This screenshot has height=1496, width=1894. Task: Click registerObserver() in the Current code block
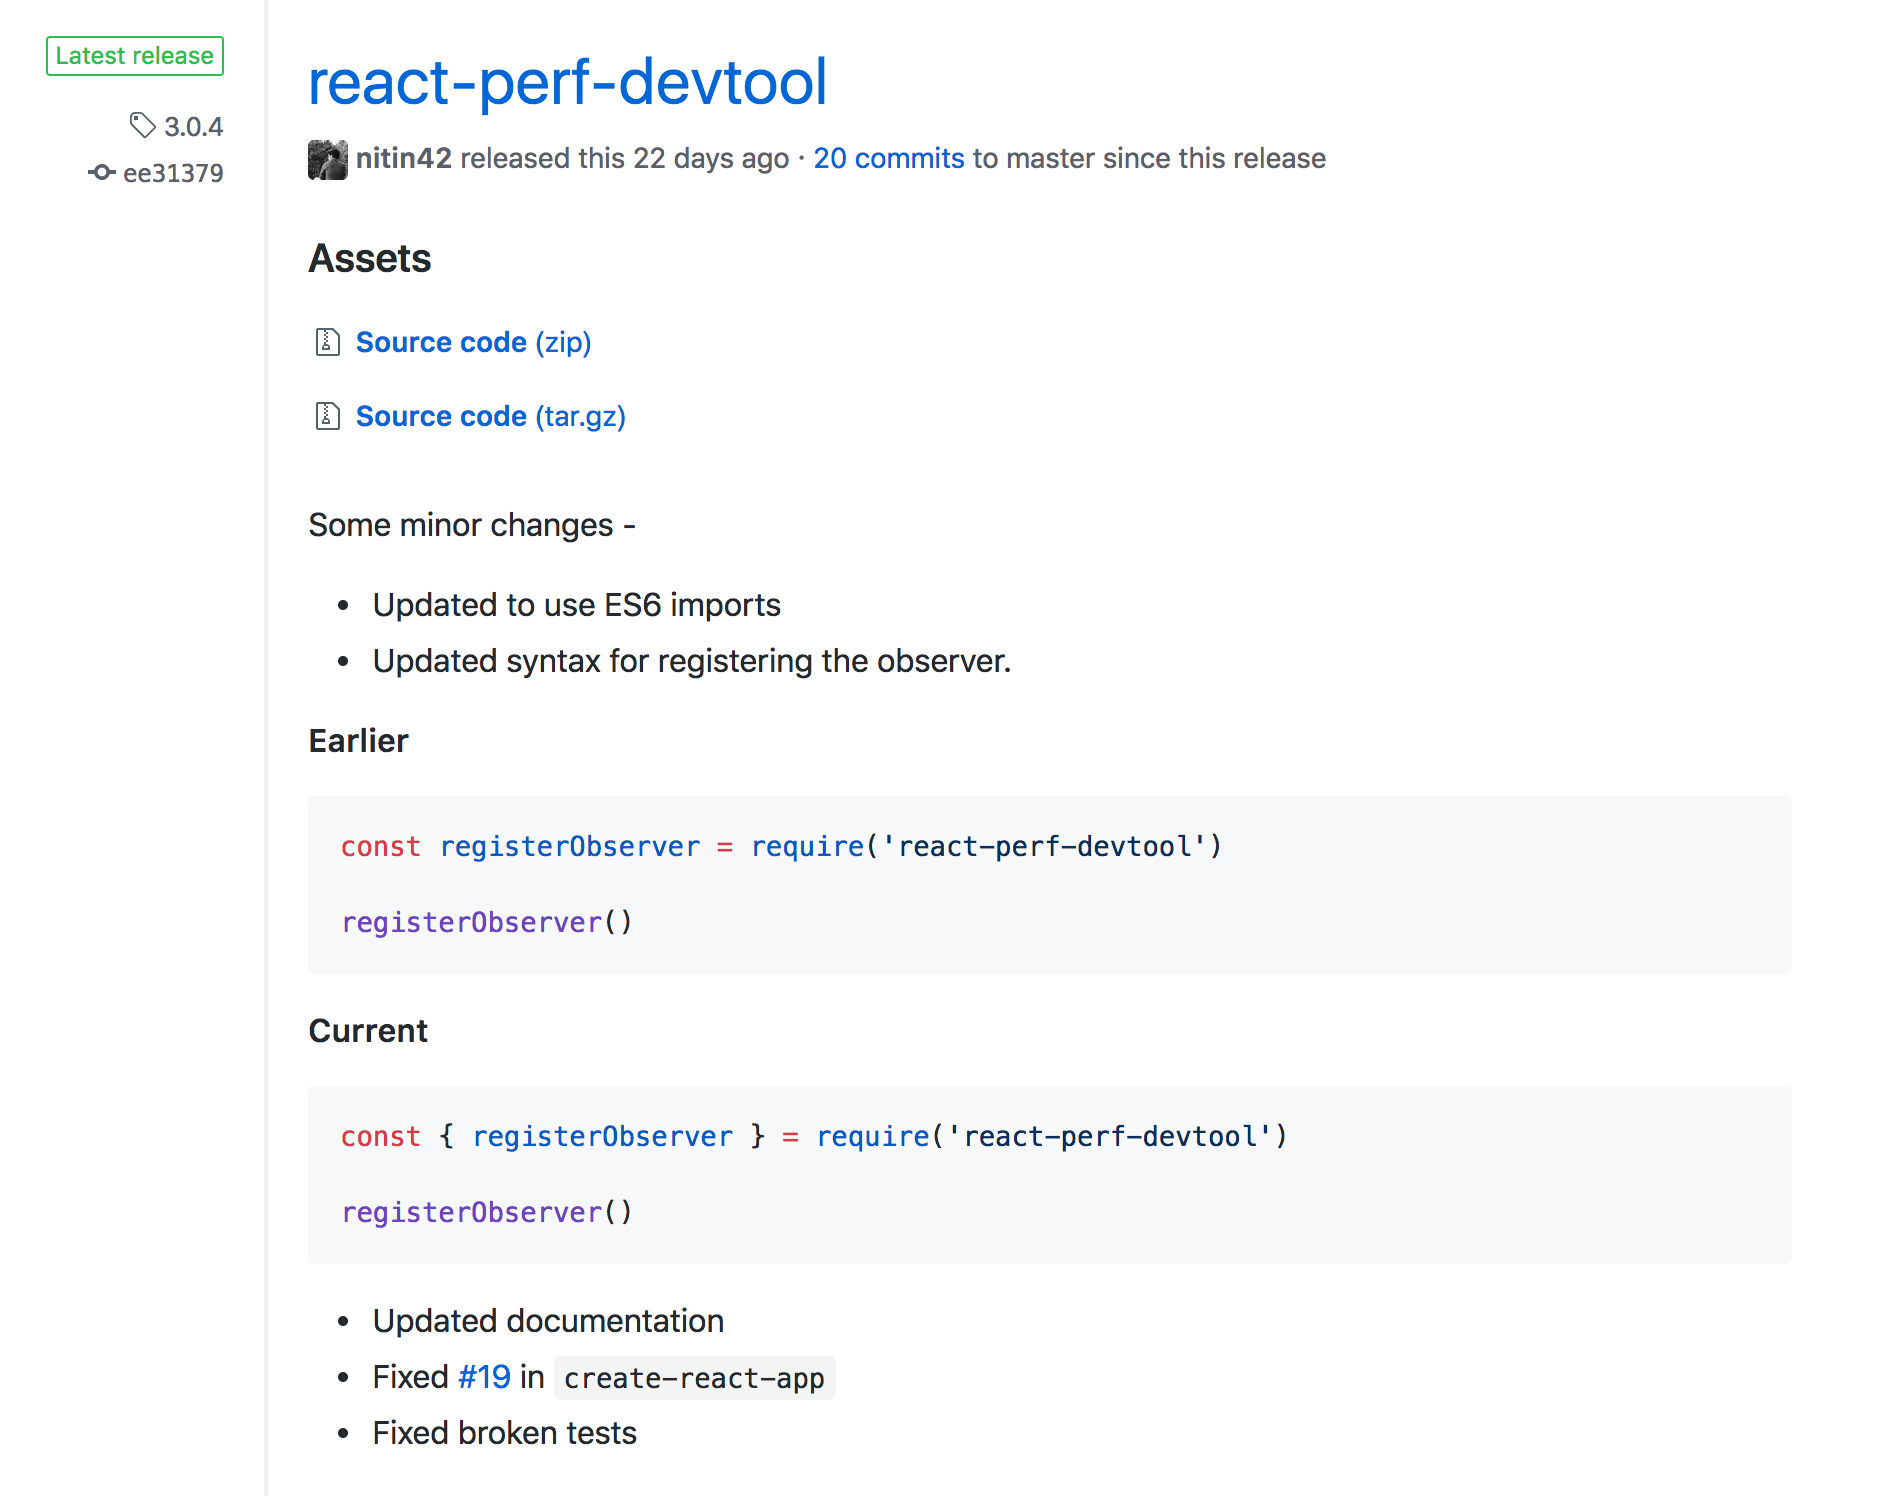pyautogui.click(x=487, y=1212)
